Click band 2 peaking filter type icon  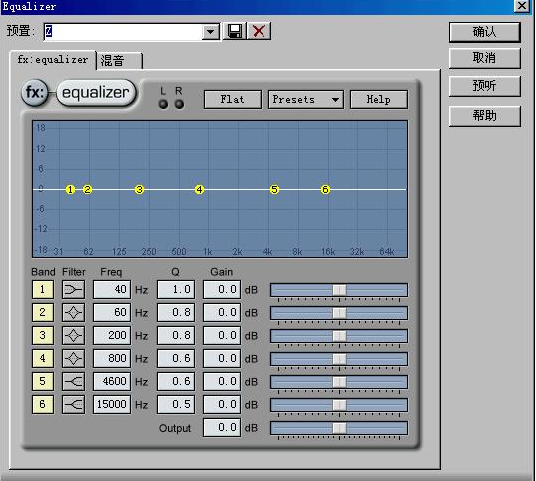pos(73,312)
